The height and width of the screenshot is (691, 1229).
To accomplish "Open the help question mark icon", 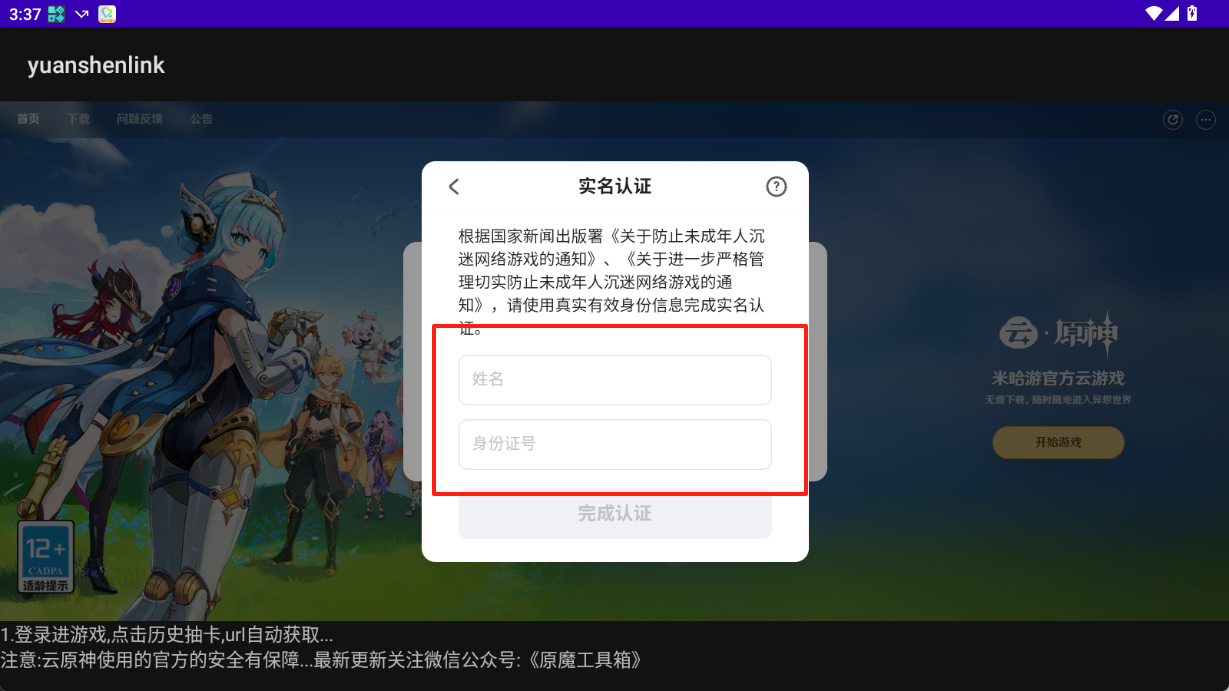I will [x=776, y=187].
